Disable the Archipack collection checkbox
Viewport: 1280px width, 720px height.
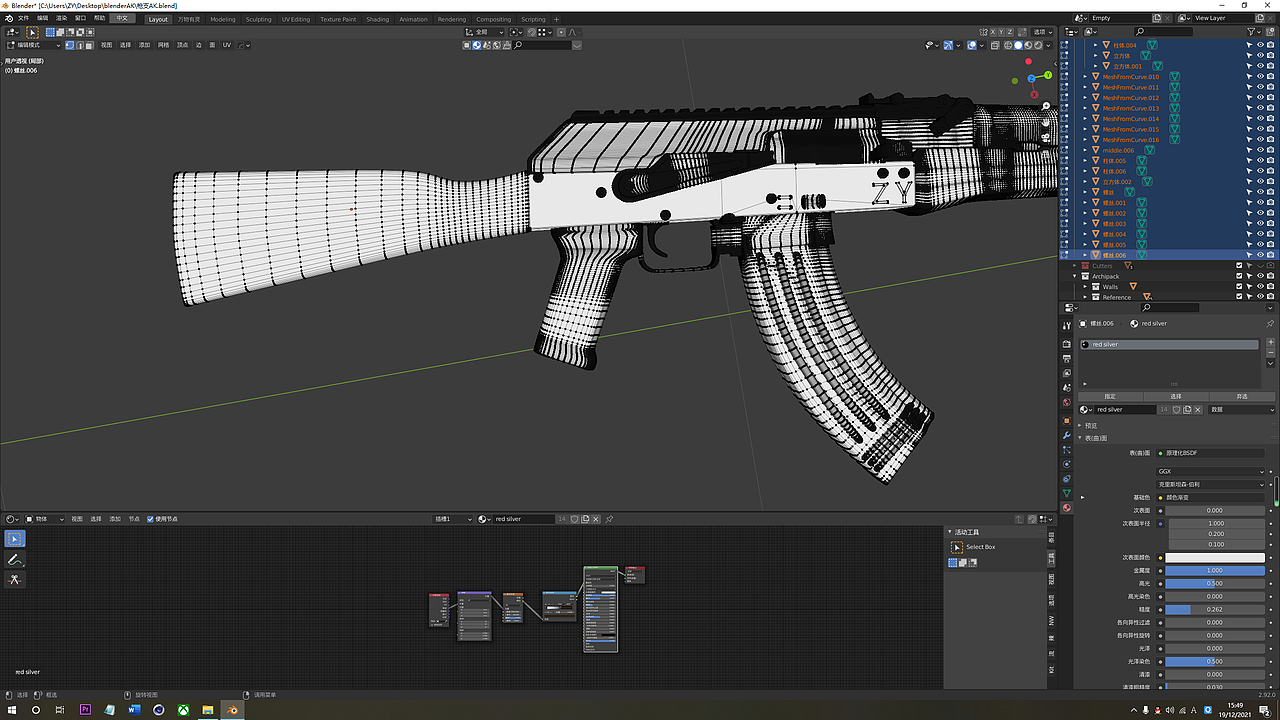coord(1237,276)
